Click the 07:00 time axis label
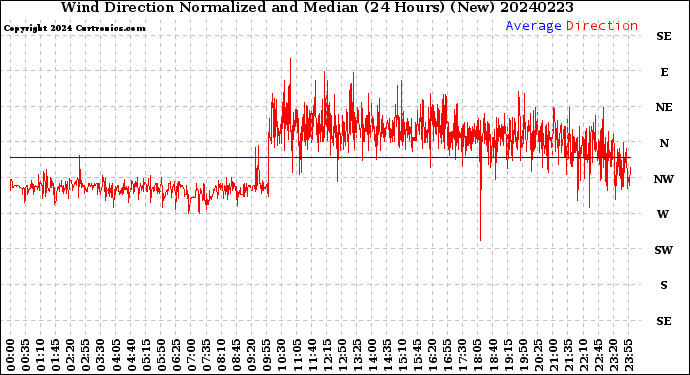The height and width of the screenshot is (375, 690). click(191, 355)
